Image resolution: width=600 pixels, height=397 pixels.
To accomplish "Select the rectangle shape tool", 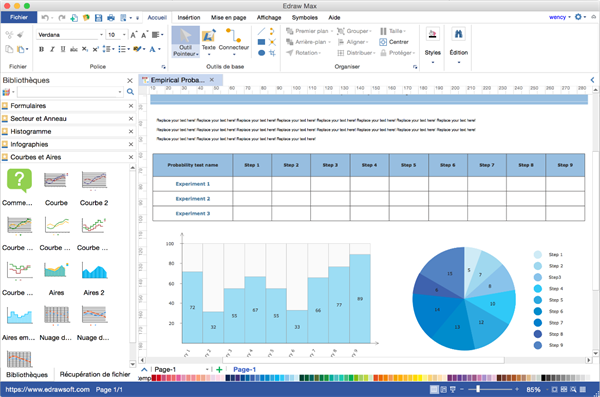I will [x=261, y=42].
